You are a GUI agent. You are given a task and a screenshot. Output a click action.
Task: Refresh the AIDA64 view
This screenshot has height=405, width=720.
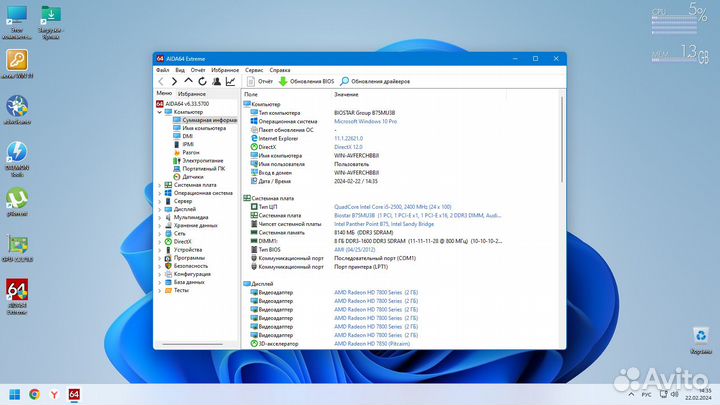tap(202, 81)
